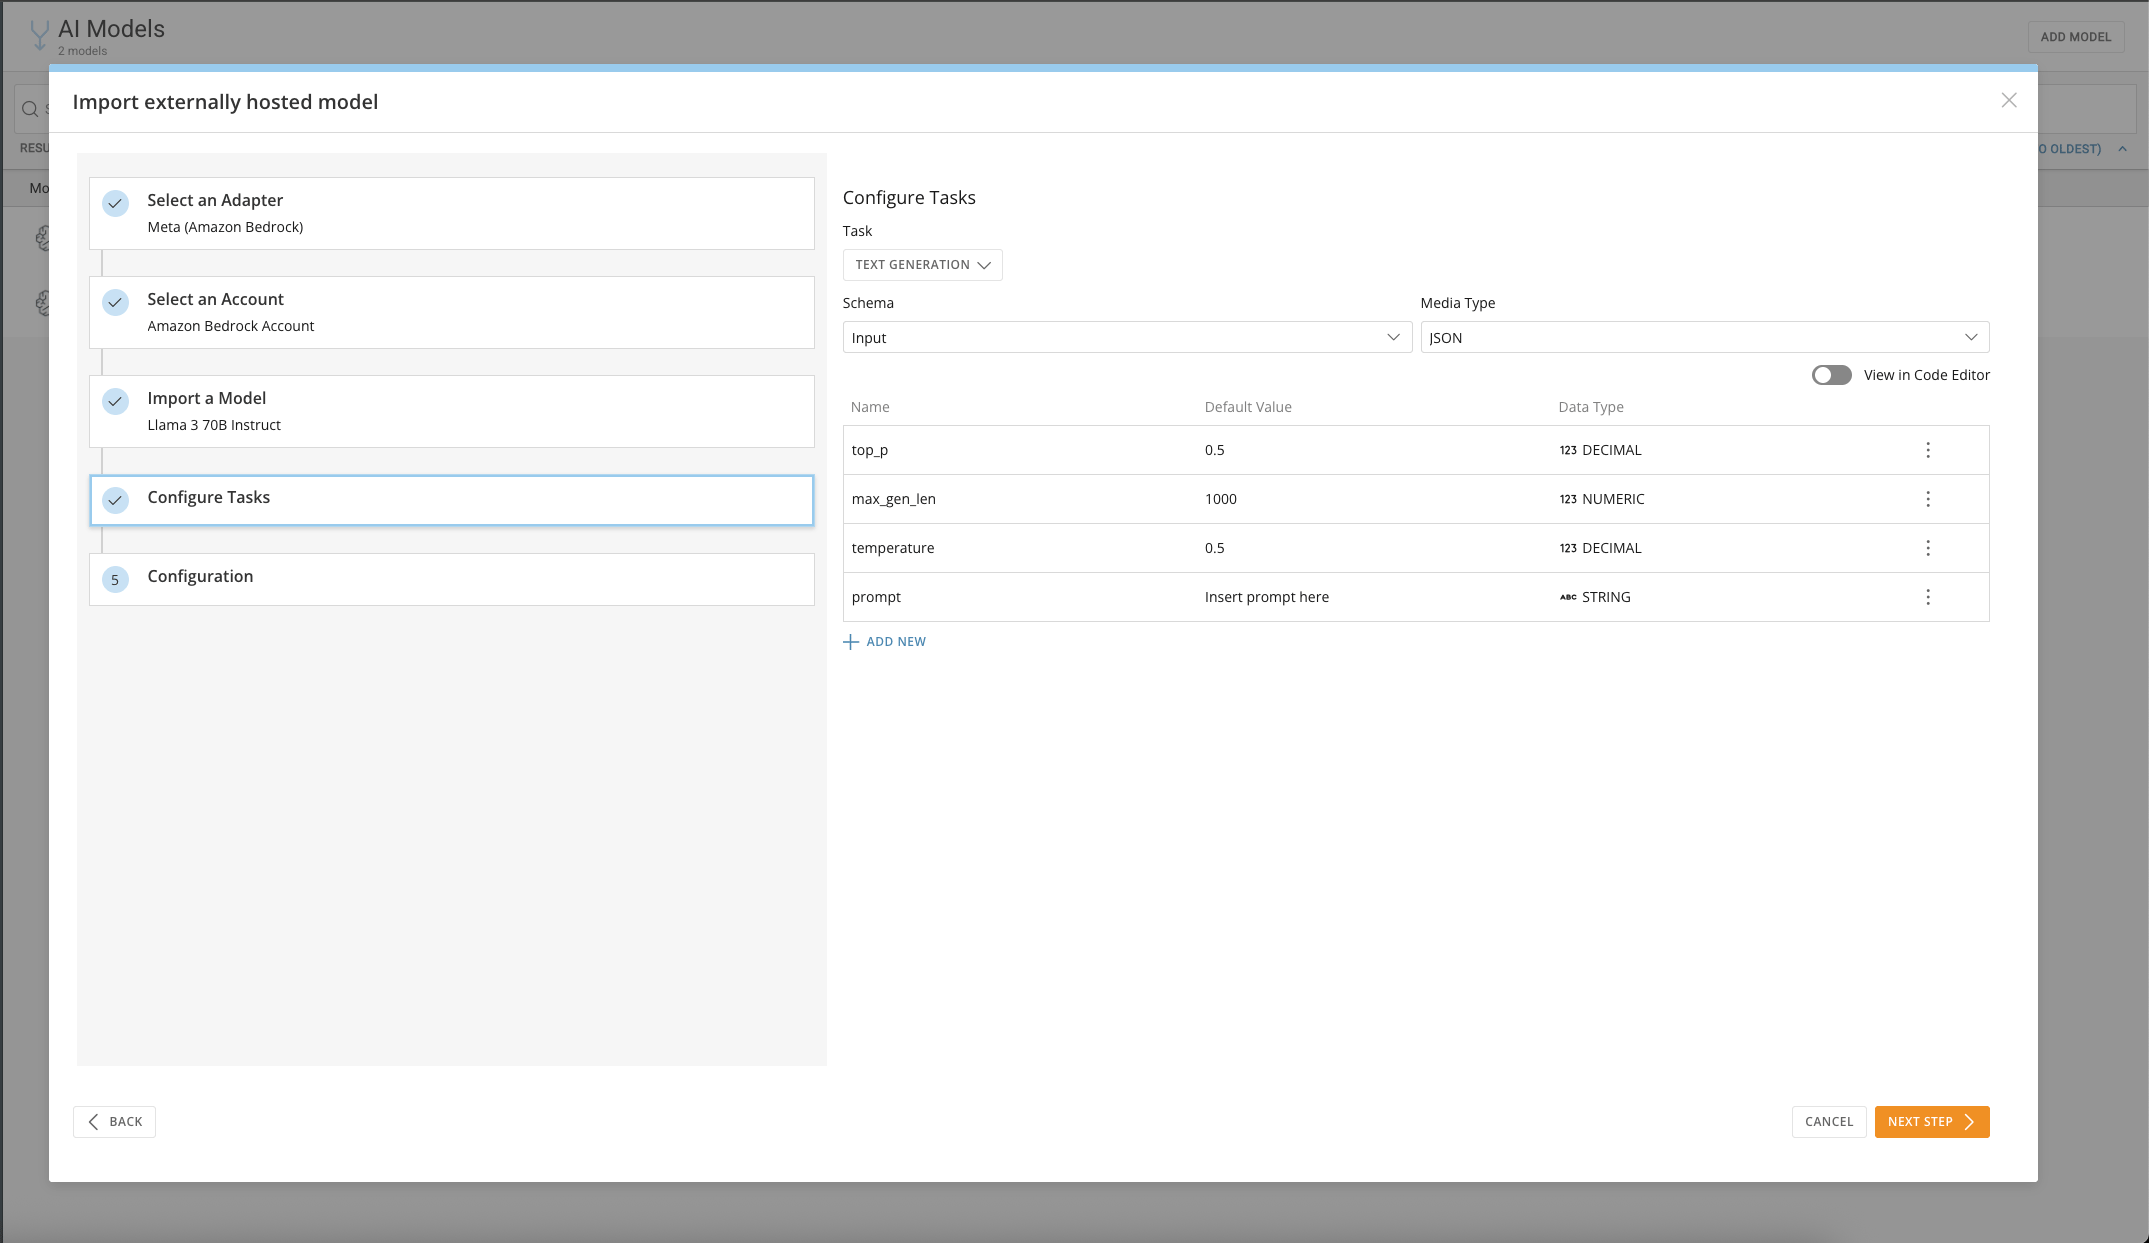2149x1243 pixels.
Task: Click the Data Type column header
Action: tap(1591, 407)
